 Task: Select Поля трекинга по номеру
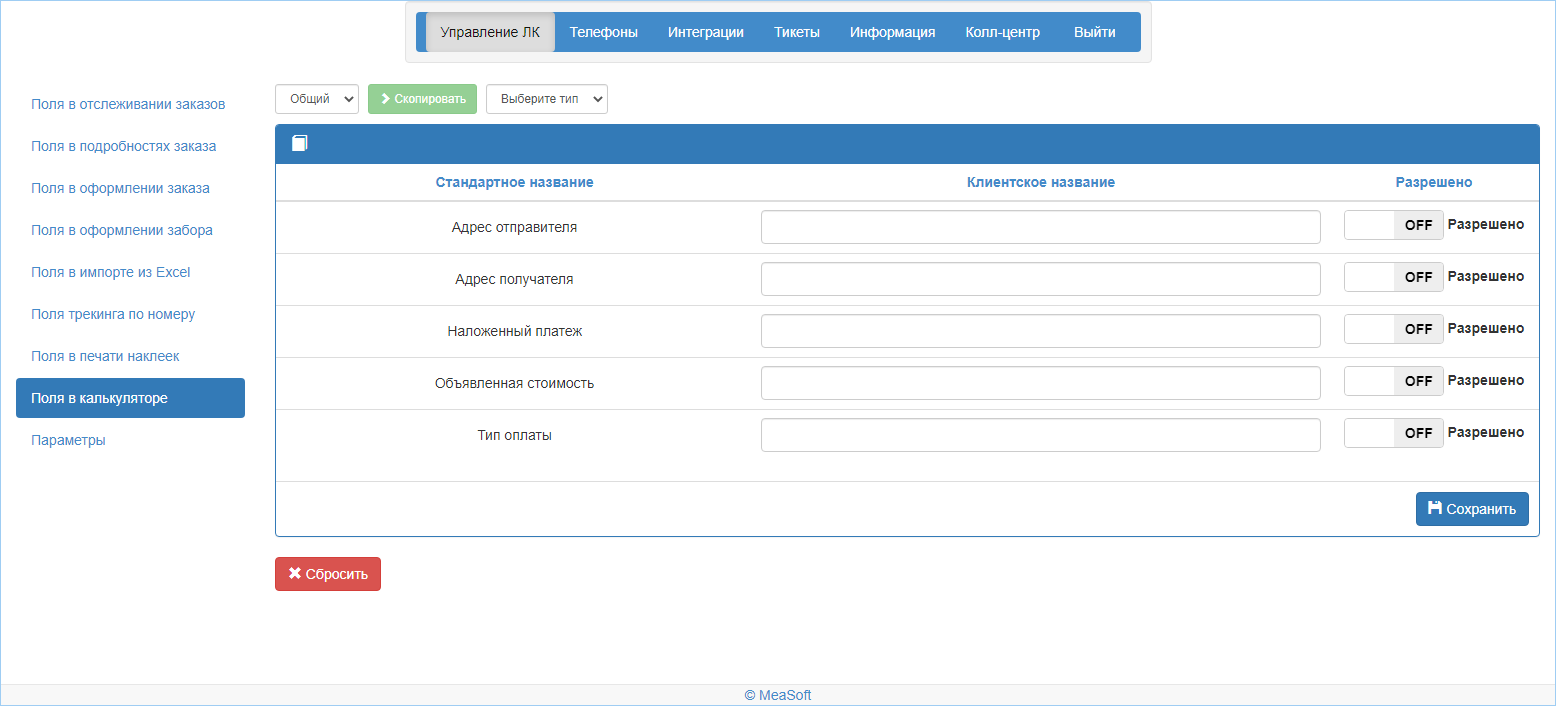pos(130,314)
